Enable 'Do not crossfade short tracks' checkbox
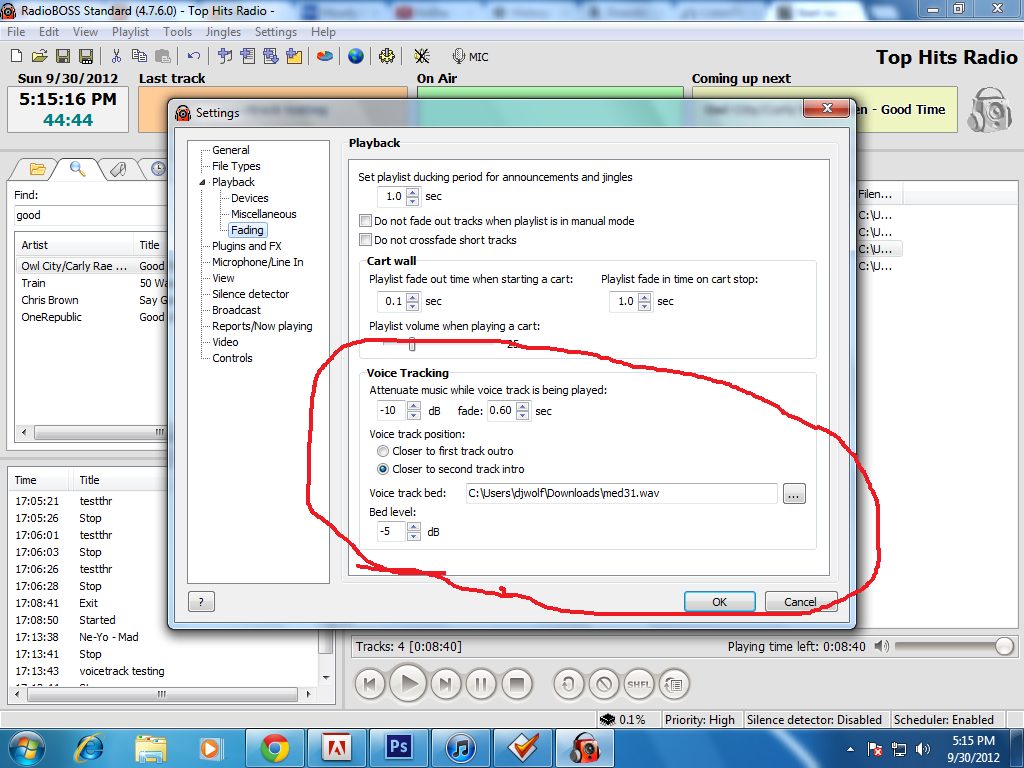Image resolution: width=1024 pixels, height=768 pixels. 366,240
